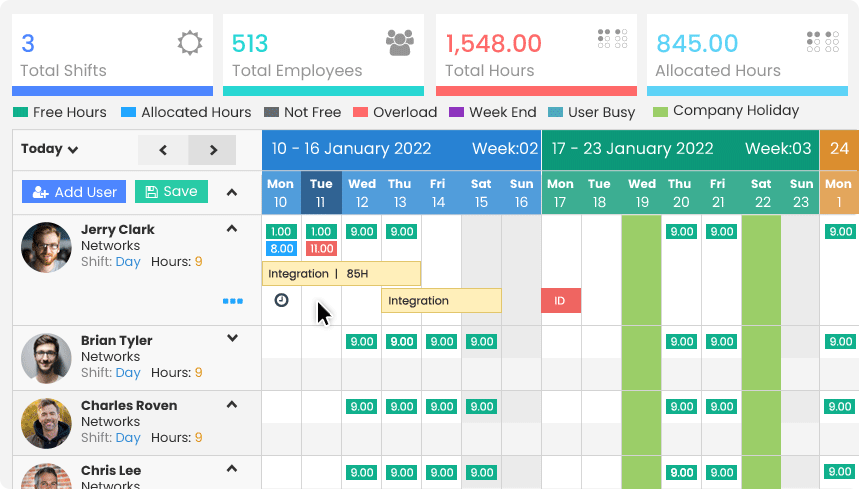Viewport: 859px width, 489px height.
Task: Expand Brian Tyler's row
Action: point(232,338)
